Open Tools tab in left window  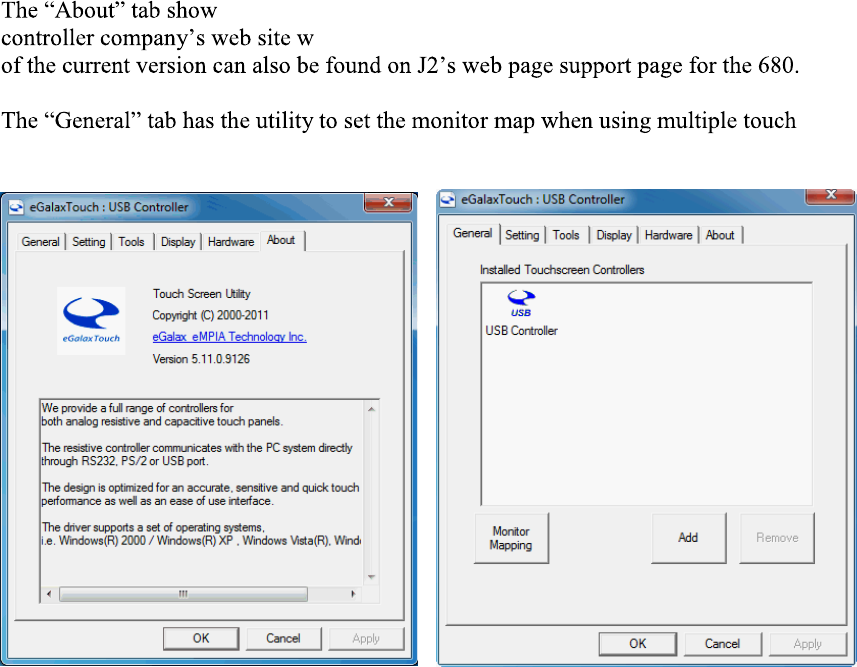point(131,242)
